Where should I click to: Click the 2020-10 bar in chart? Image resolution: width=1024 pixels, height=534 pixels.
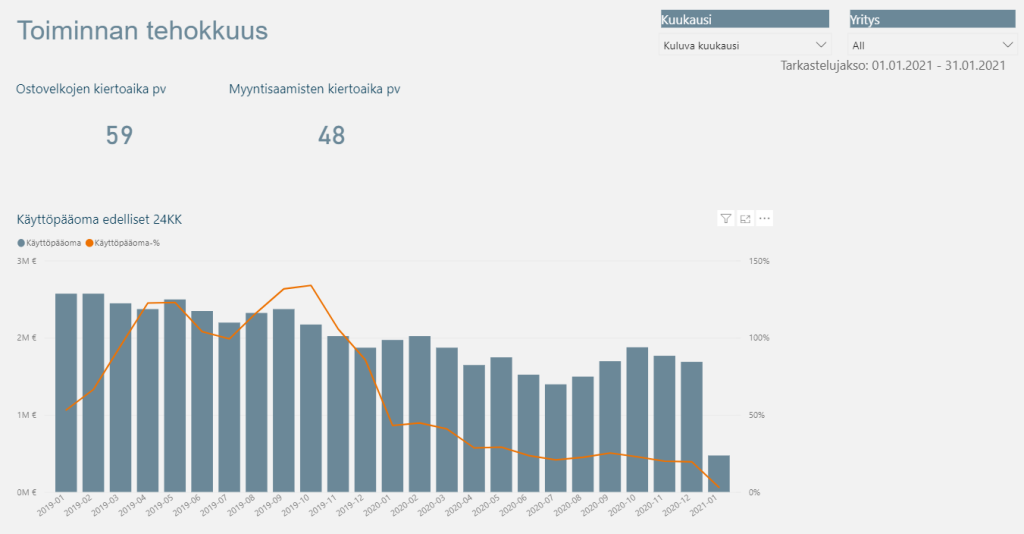tap(637, 420)
